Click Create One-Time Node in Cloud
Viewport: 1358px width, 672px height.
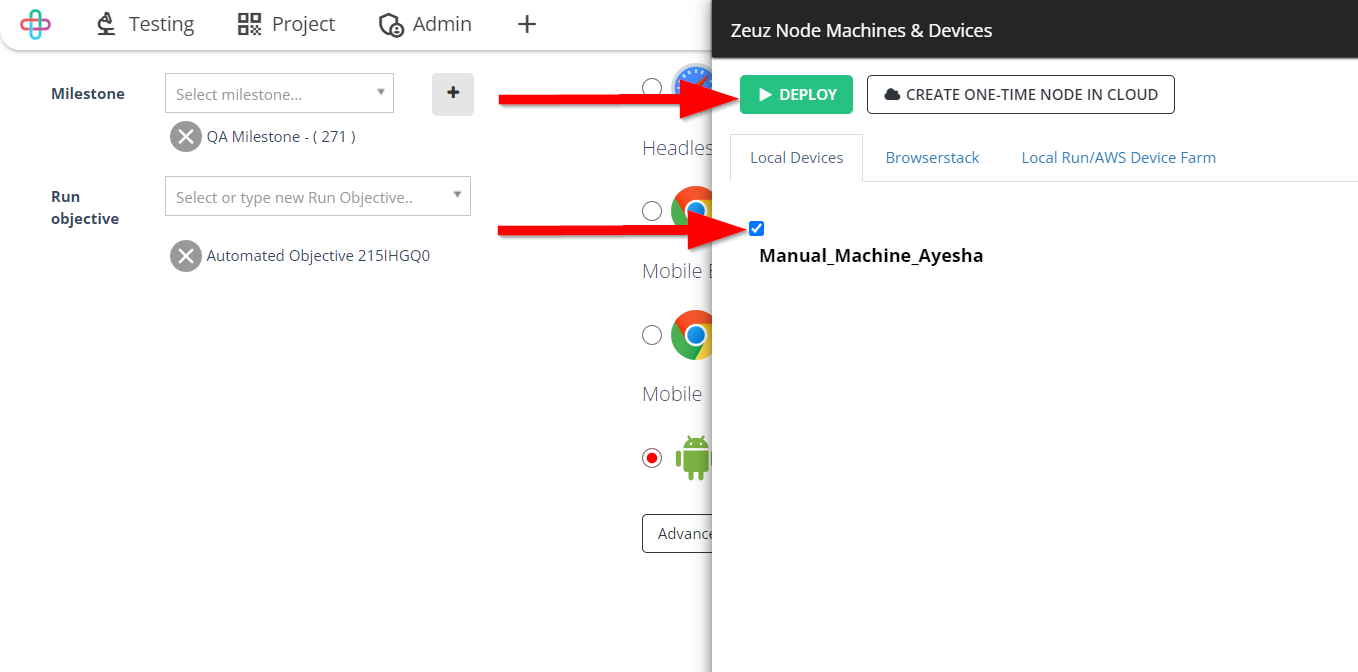[1020, 95]
